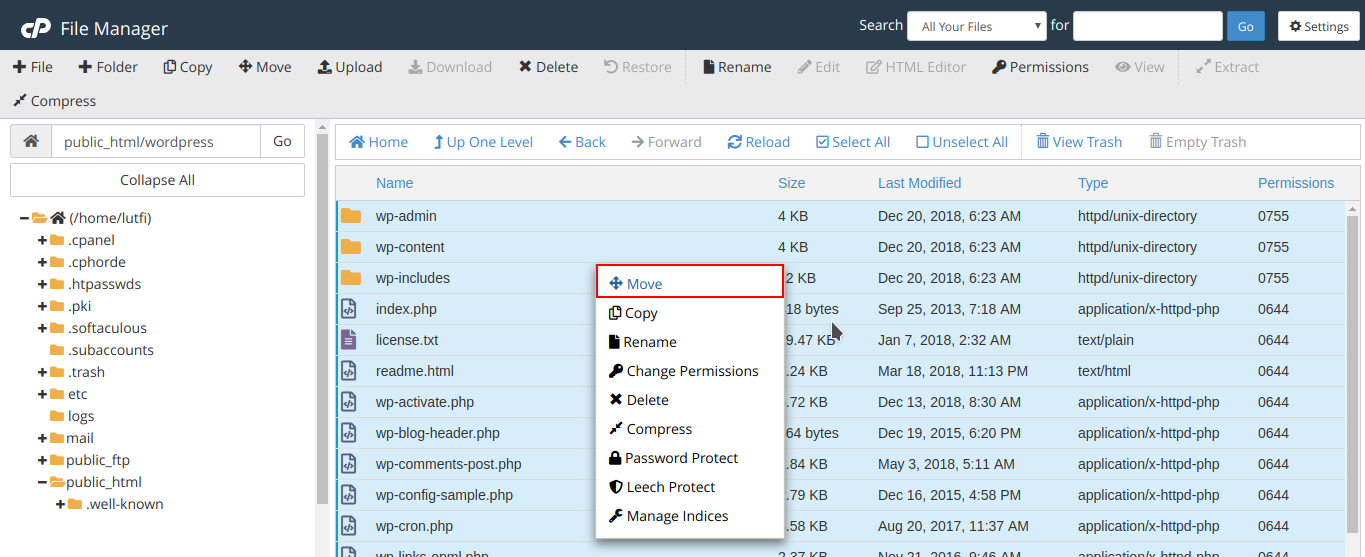Expand the .trash folder

click(43, 372)
